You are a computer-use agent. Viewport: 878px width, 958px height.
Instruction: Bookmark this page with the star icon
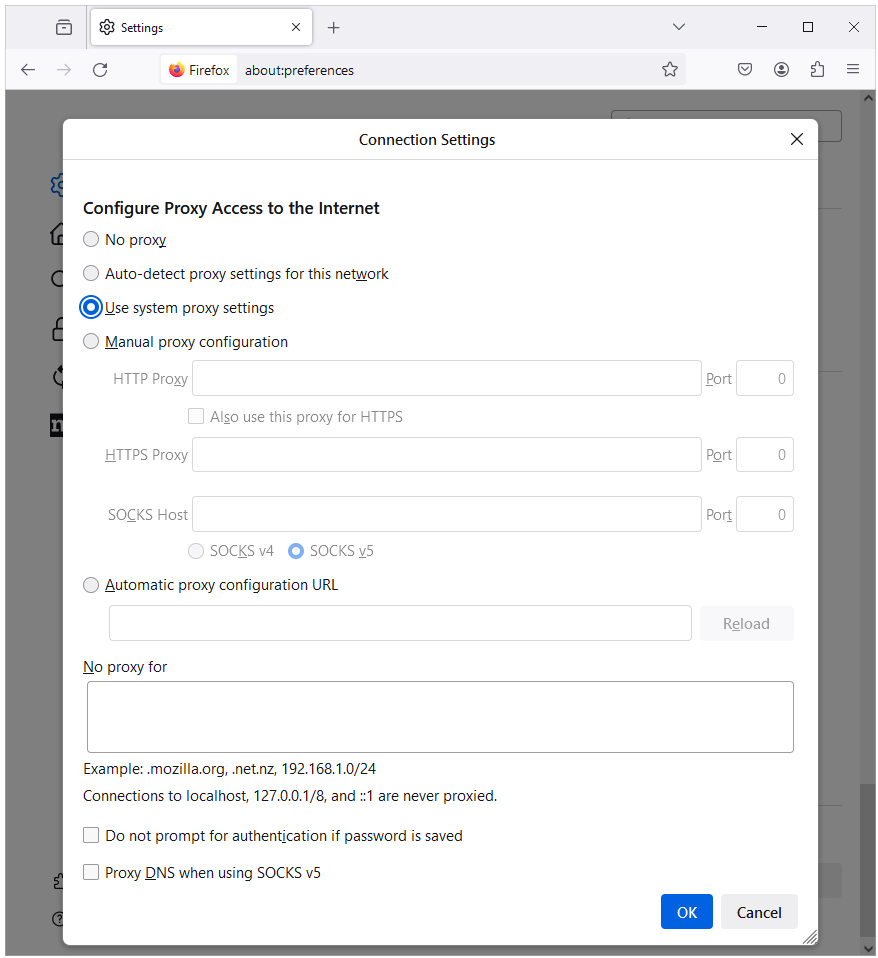(670, 69)
